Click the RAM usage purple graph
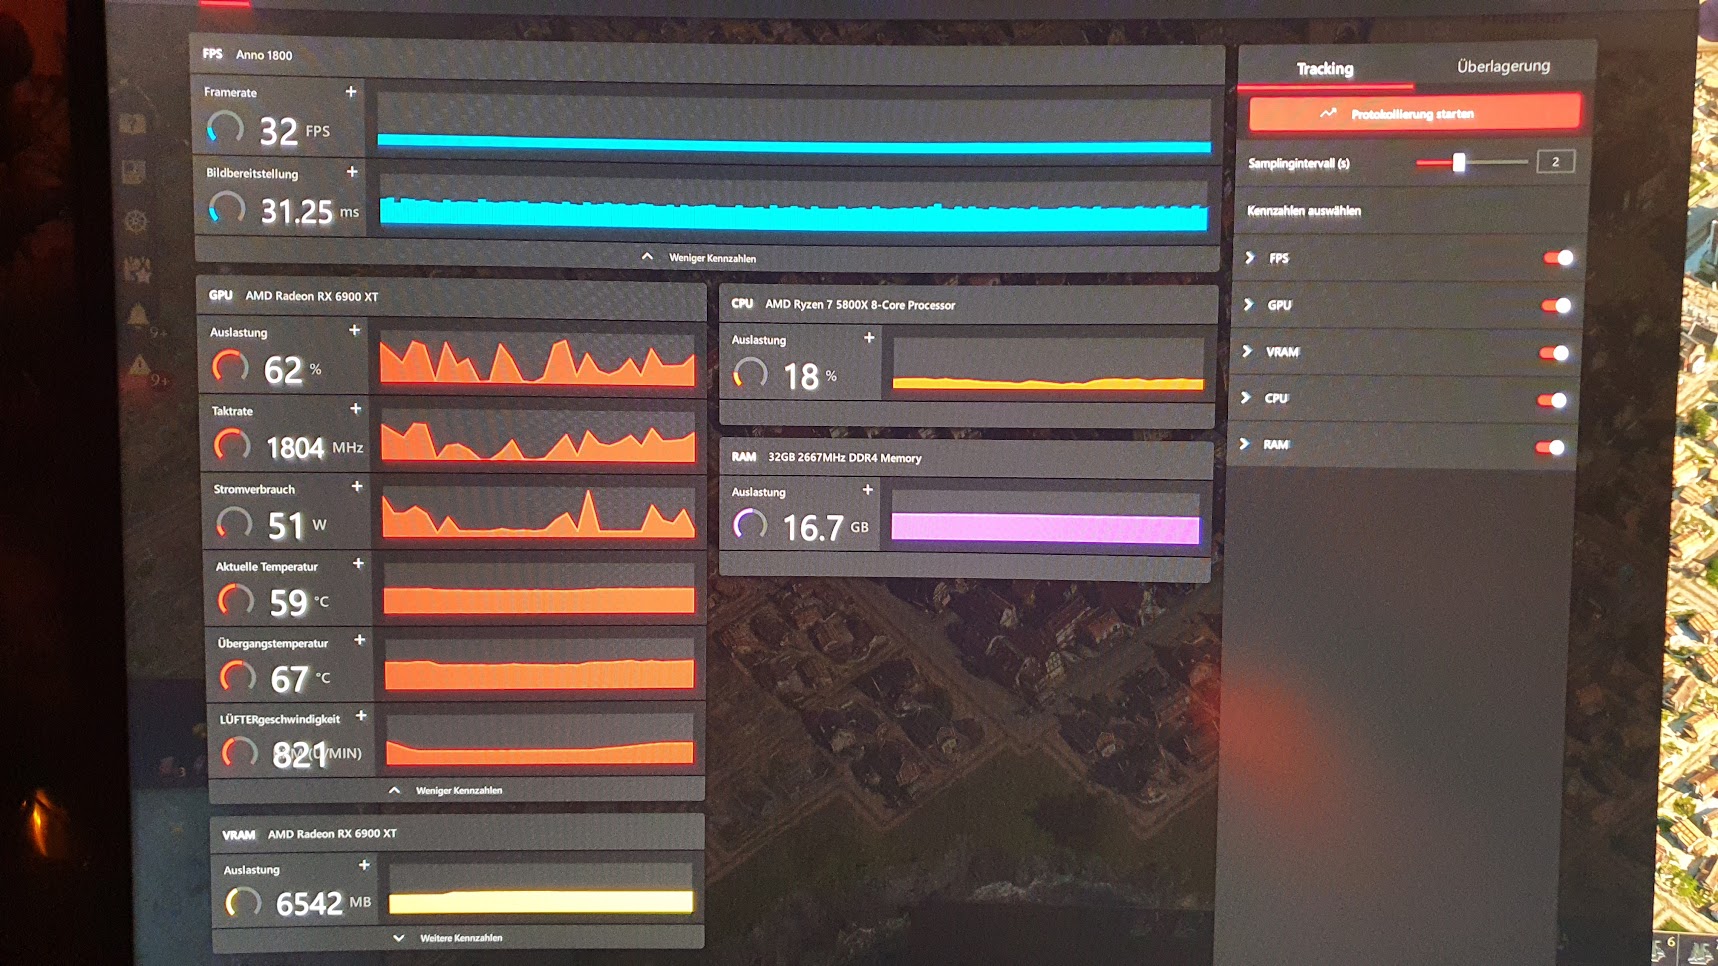The height and width of the screenshot is (966, 1718). pos(1045,519)
